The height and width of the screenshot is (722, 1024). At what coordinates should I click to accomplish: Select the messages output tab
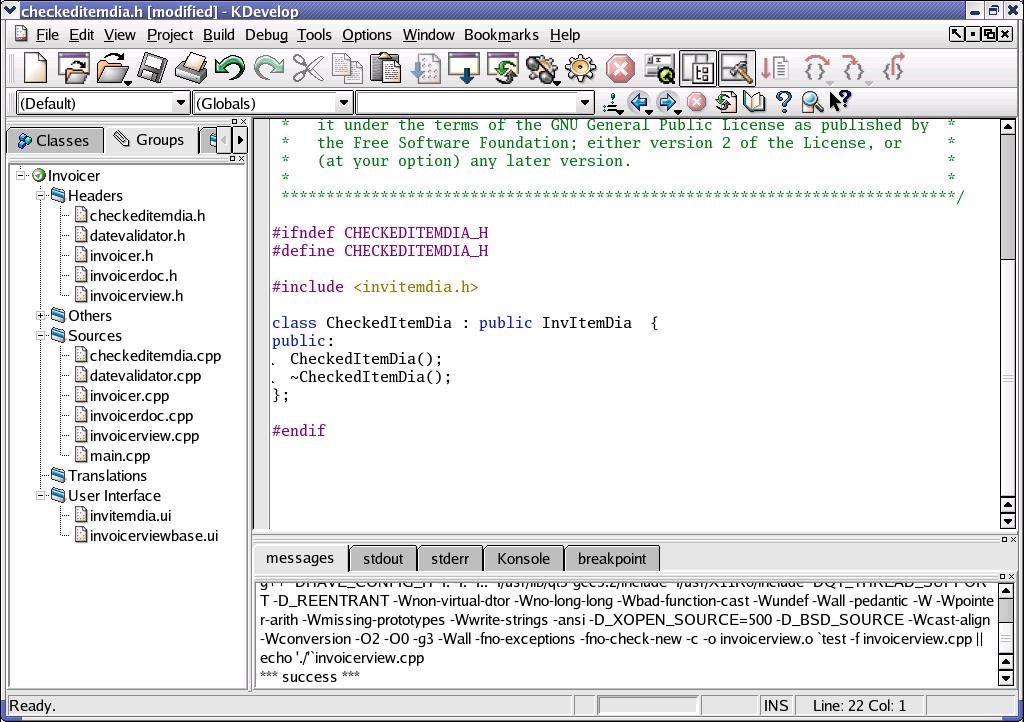pos(300,558)
